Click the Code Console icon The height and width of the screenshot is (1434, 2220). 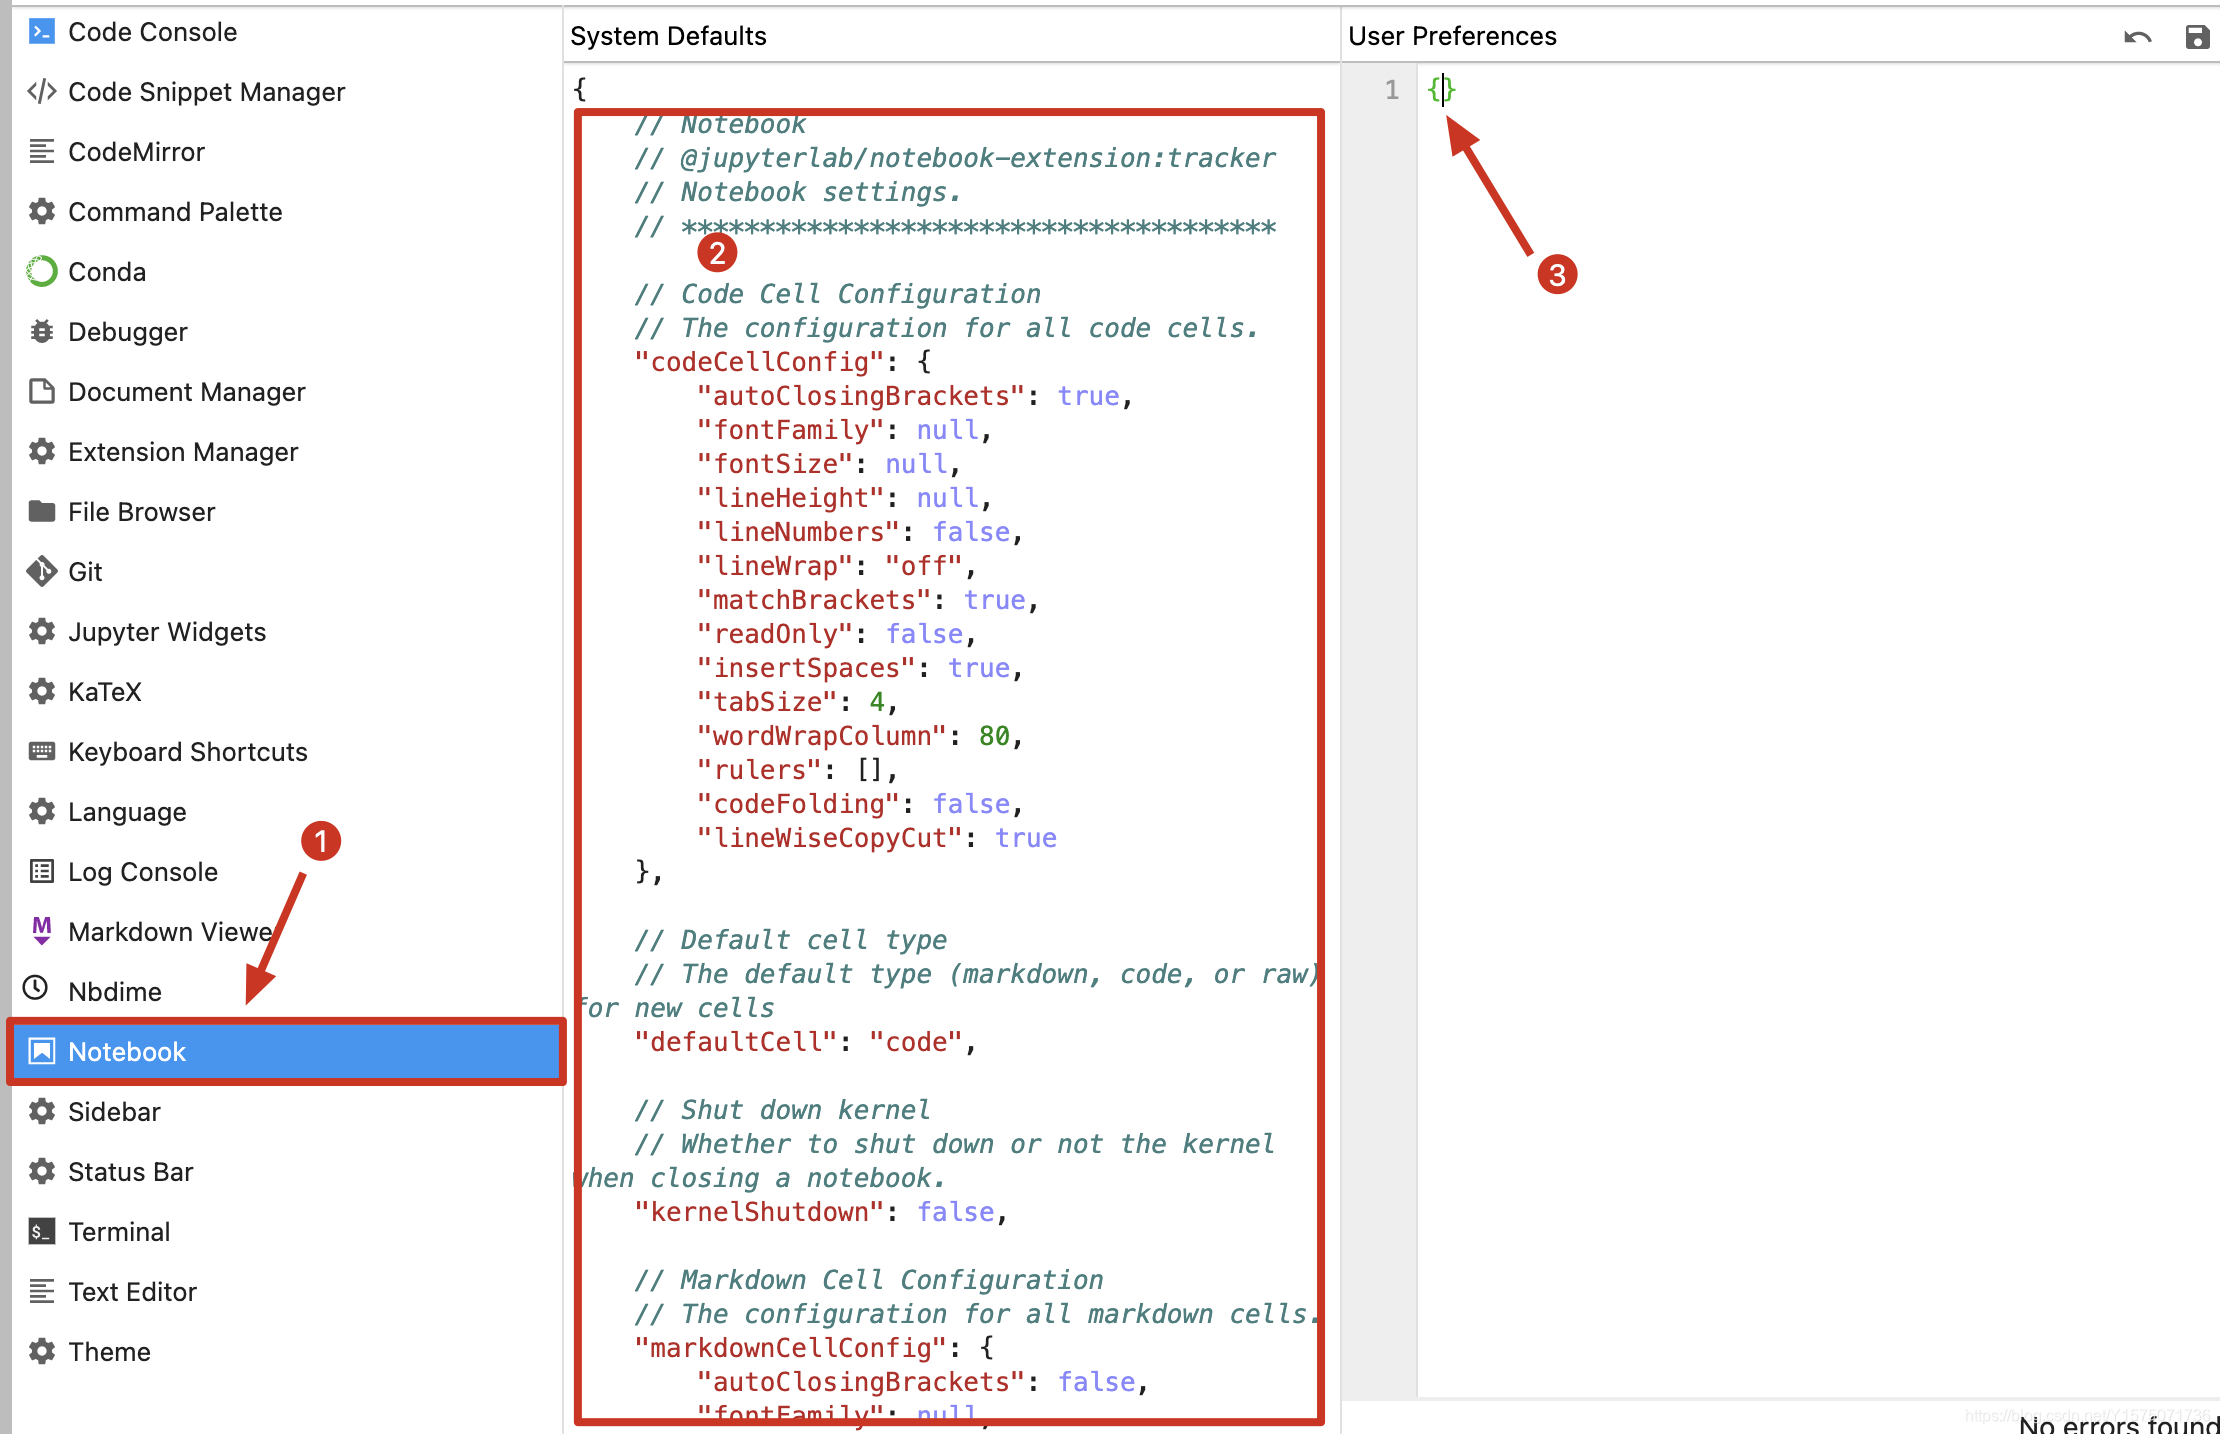pos(41,32)
